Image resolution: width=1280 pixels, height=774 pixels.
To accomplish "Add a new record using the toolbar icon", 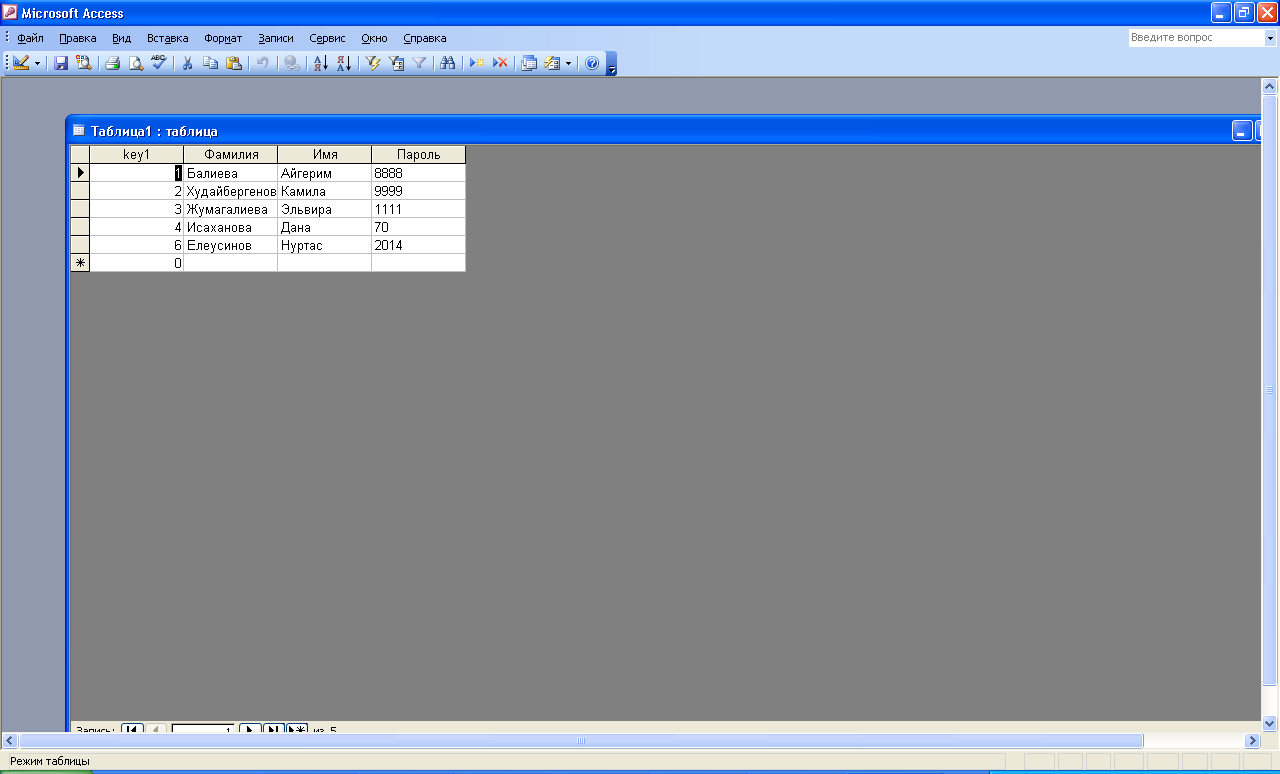I will tap(477, 63).
